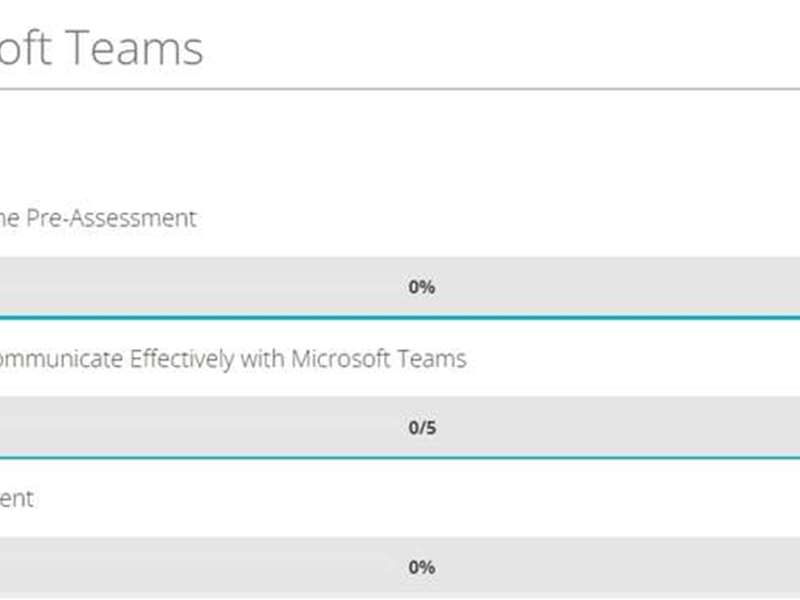Click "Microsoft Teams" in the module title
The height and width of the screenshot is (600, 800).
(378, 358)
